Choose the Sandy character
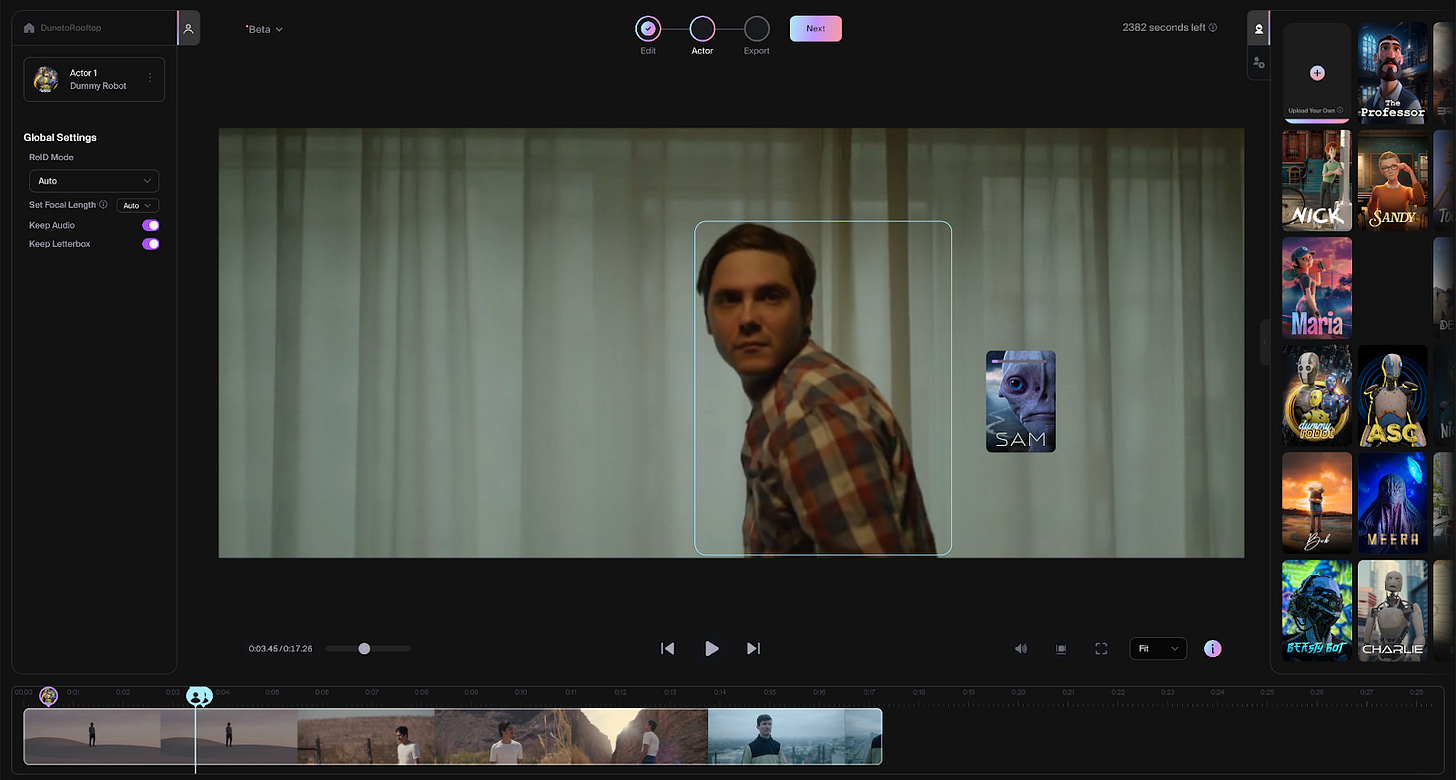The height and width of the screenshot is (780, 1456). pyautogui.click(x=1392, y=180)
